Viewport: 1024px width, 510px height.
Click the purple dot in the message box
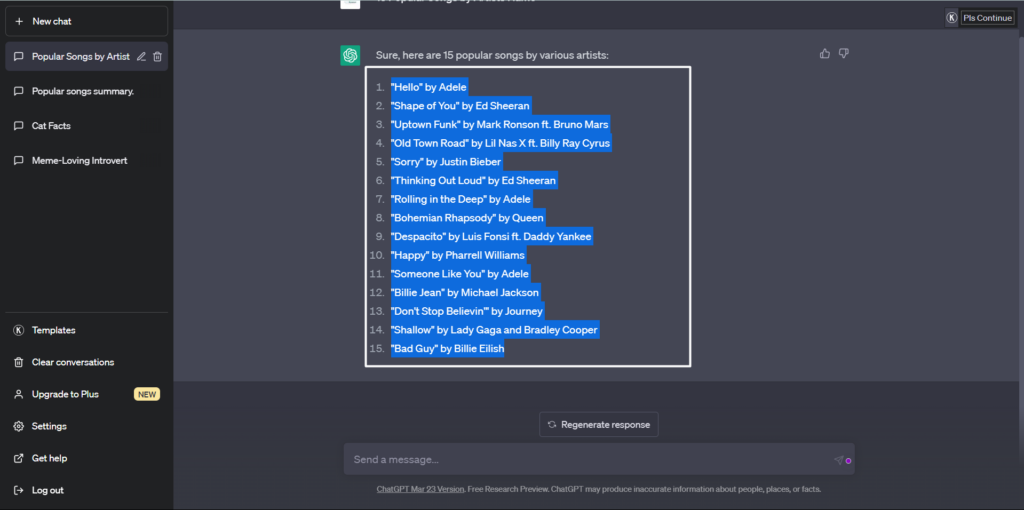click(848, 461)
